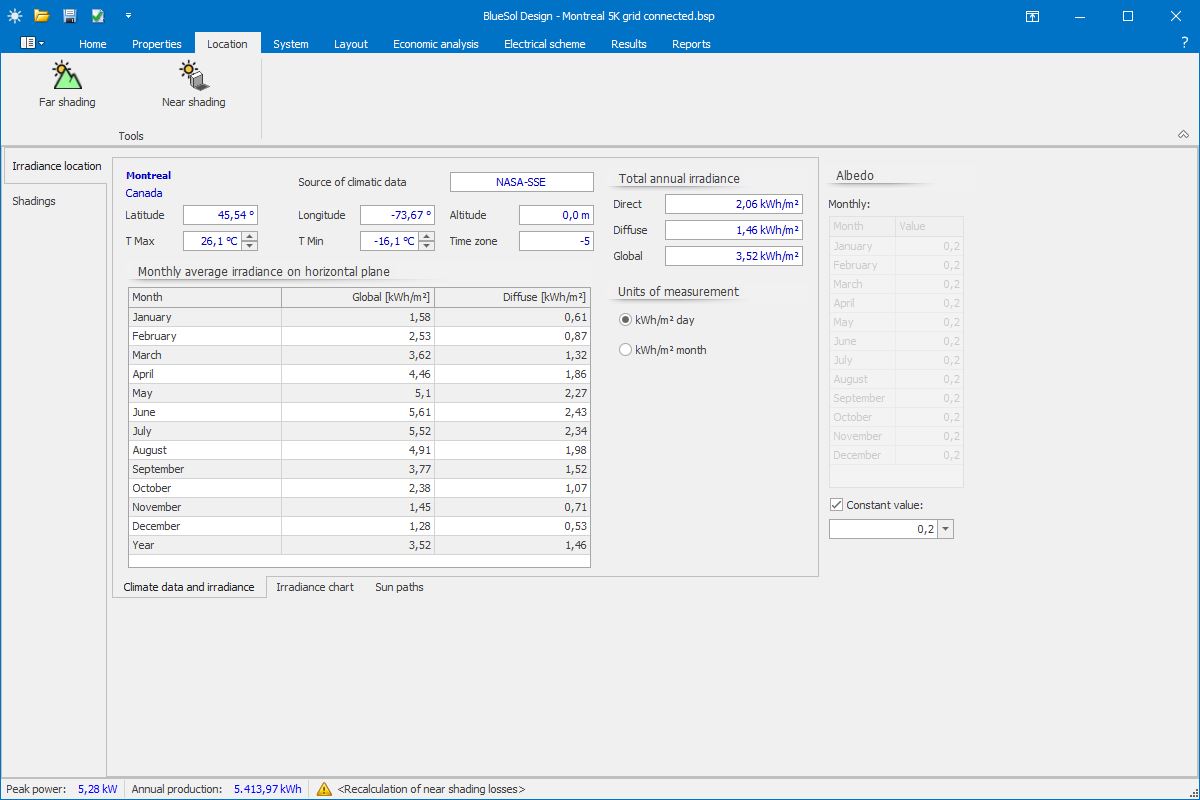Open the Reports ribbon tab
Screen dimensions: 1200x800
(691, 44)
